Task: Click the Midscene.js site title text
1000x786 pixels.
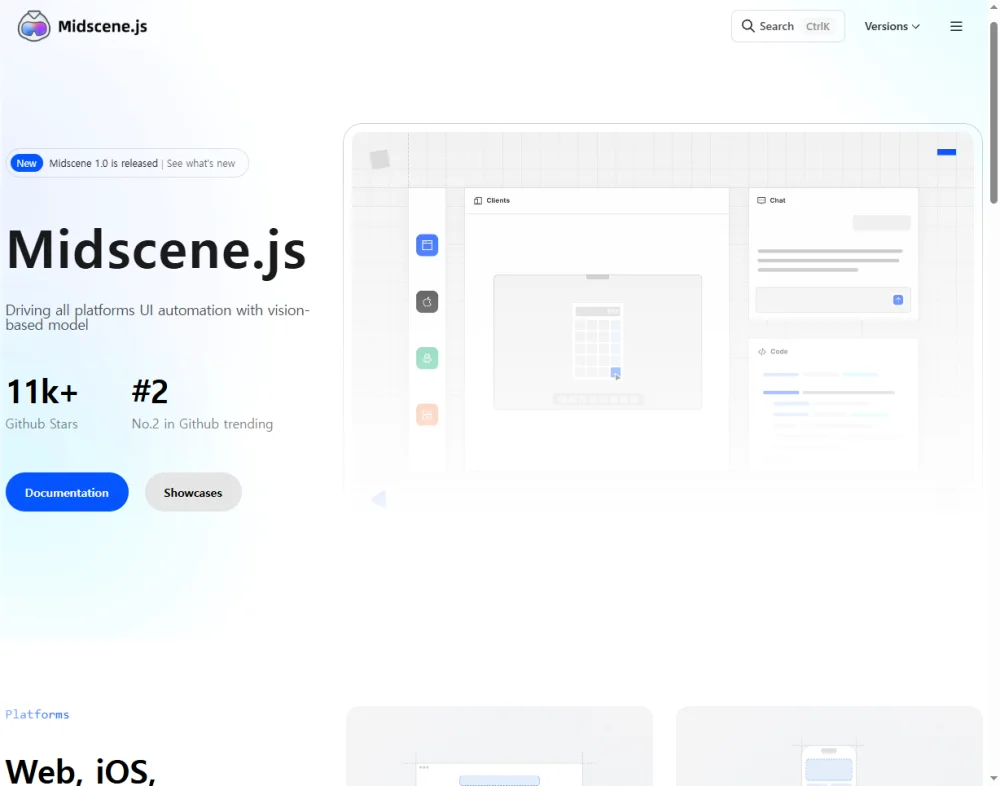Action: click(x=103, y=26)
